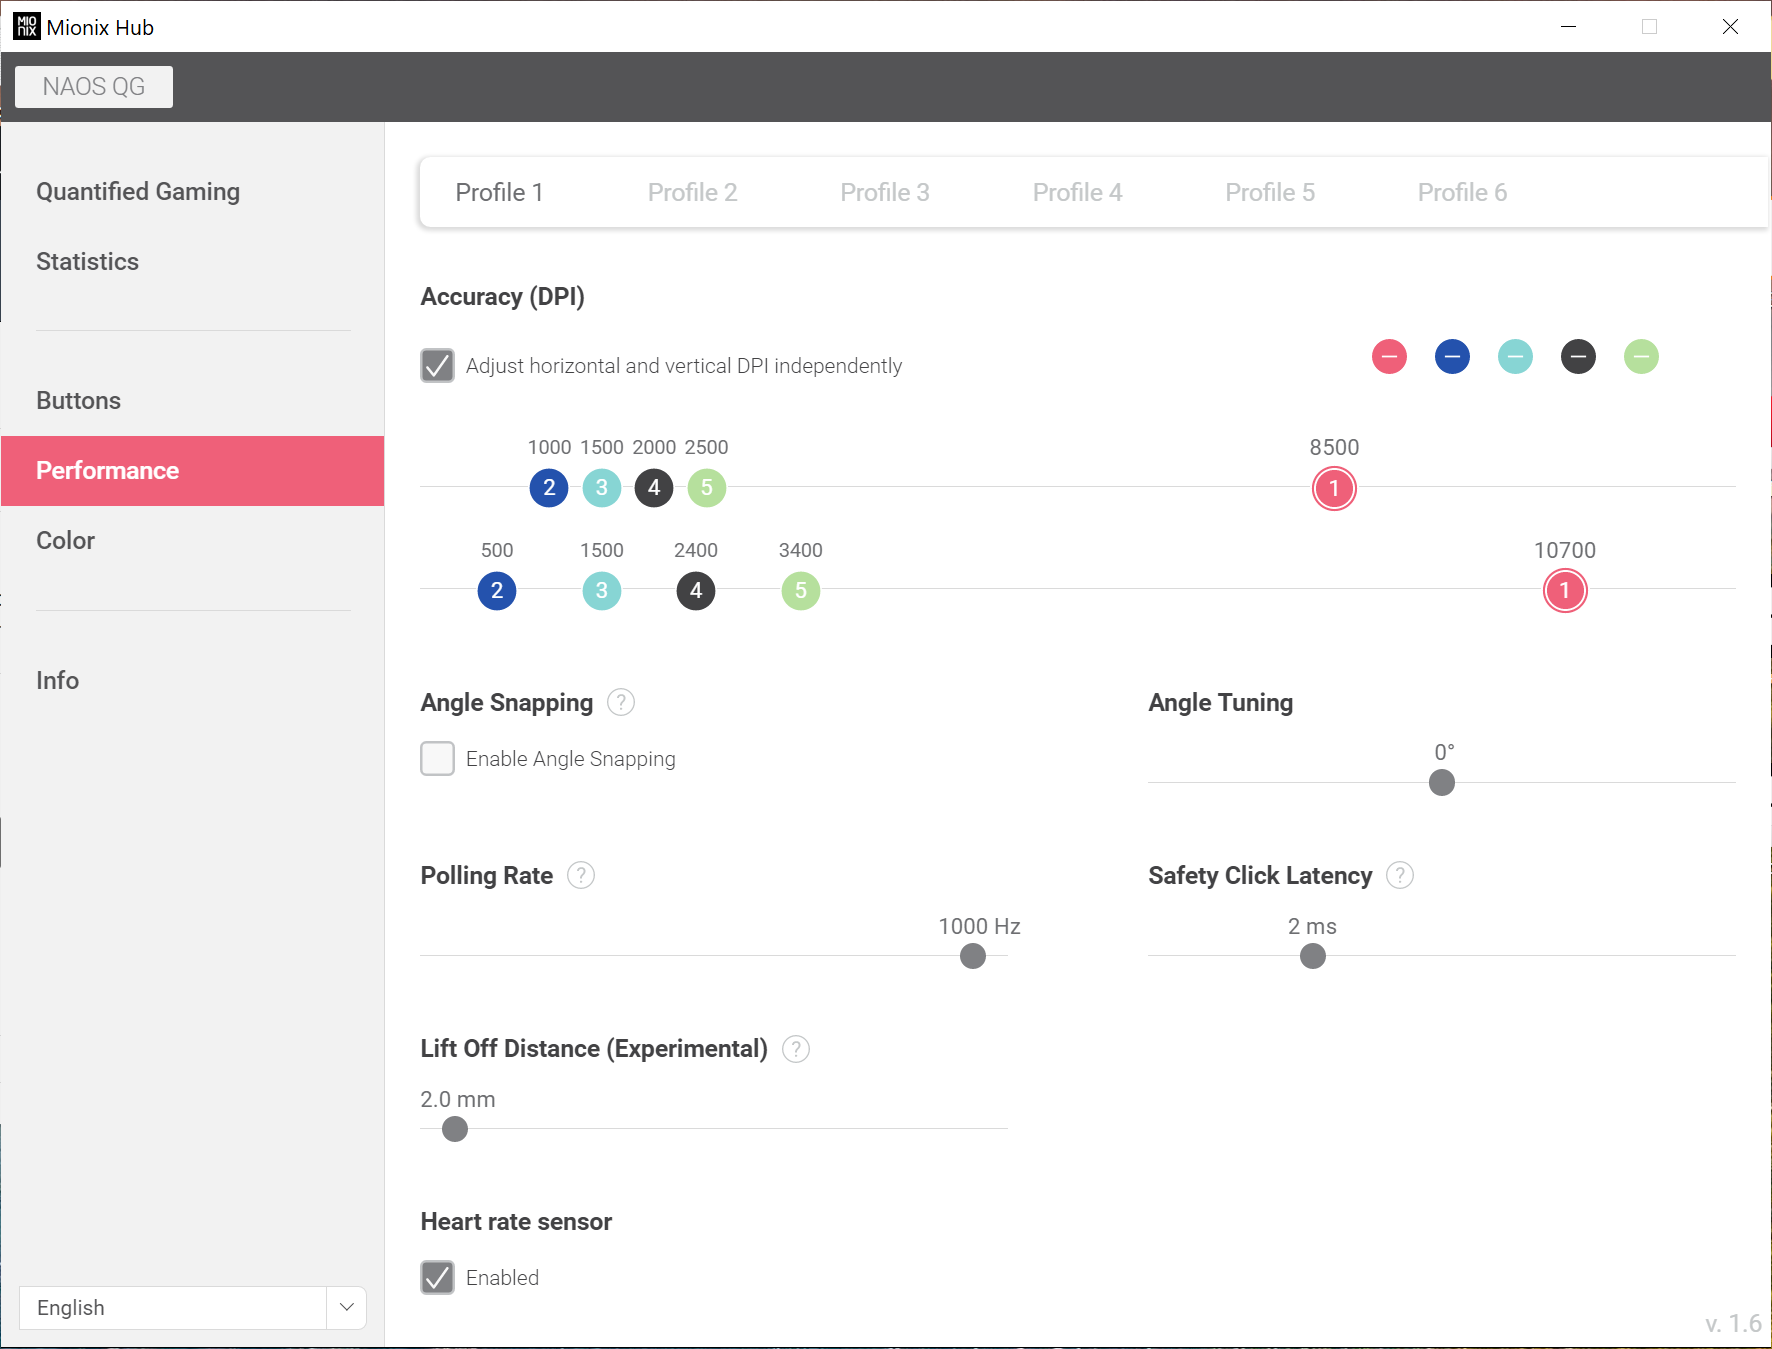This screenshot has height=1349, width=1772.
Task: Open the Safety Click Latency help icon
Action: 1400,876
